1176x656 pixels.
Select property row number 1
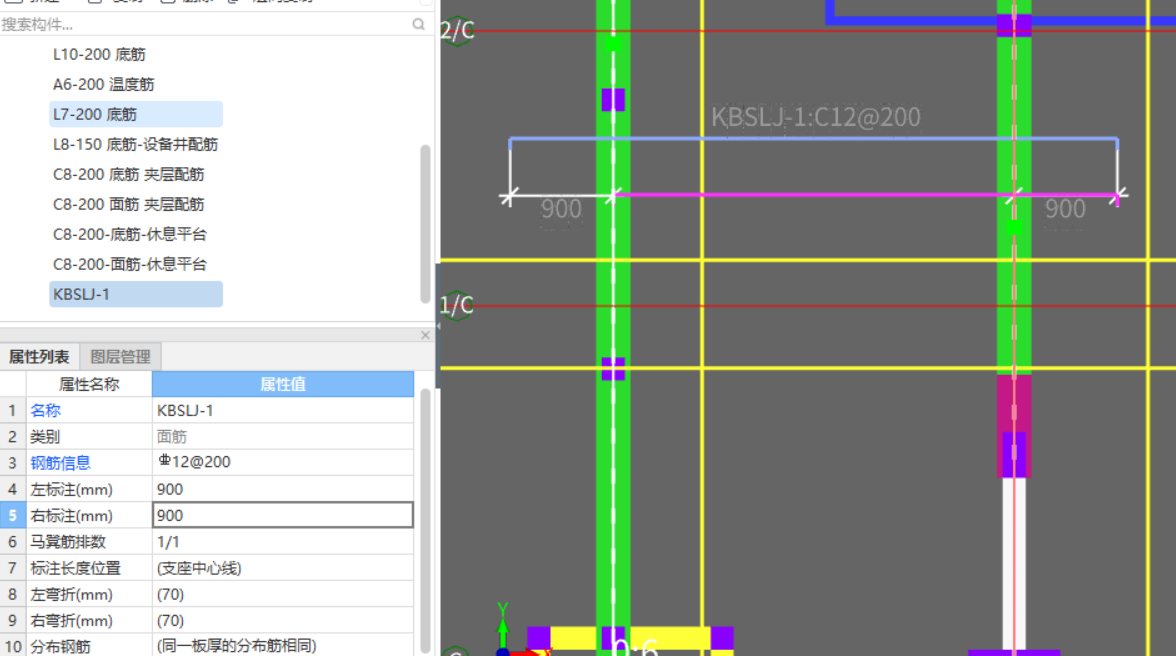click(13, 411)
